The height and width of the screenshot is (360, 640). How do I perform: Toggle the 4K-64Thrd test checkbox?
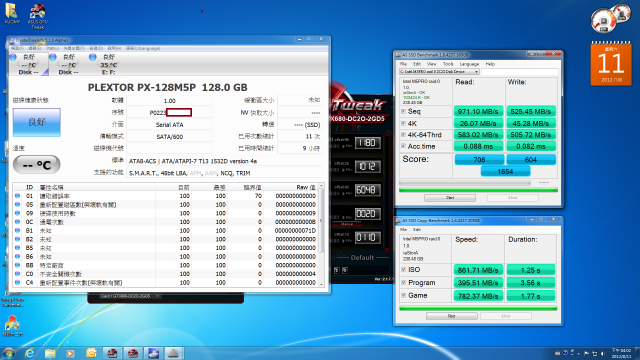tap(403, 135)
